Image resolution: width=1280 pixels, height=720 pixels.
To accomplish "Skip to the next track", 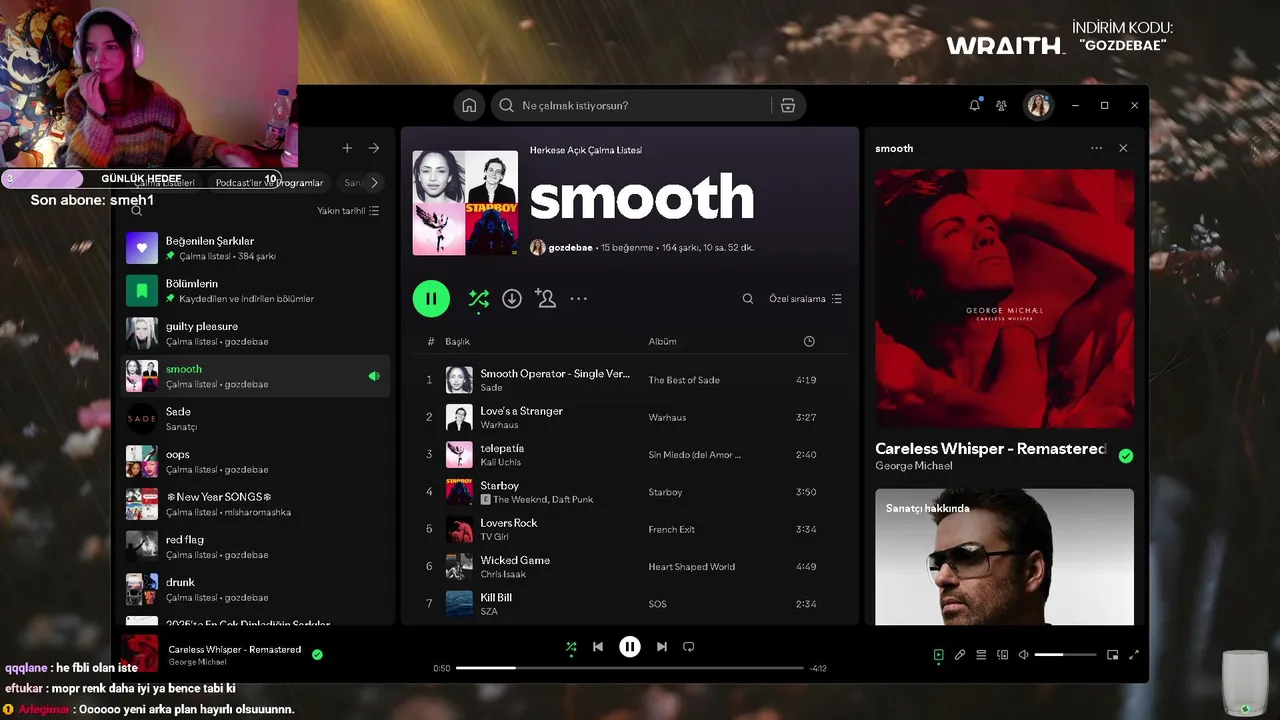I will click(661, 647).
